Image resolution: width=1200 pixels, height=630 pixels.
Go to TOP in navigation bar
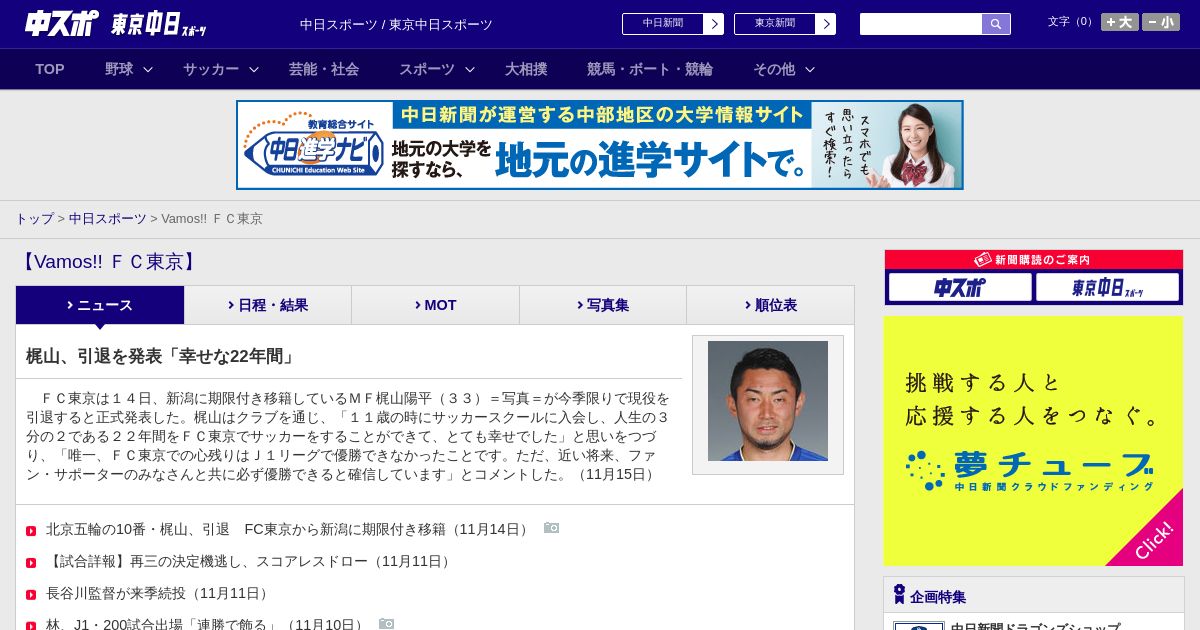[50, 69]
